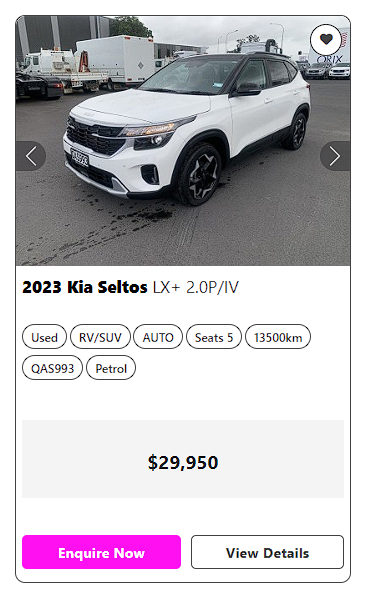365x592 pixels.
Task: Click the $29,950 price
Action: (x=183, y=462)
